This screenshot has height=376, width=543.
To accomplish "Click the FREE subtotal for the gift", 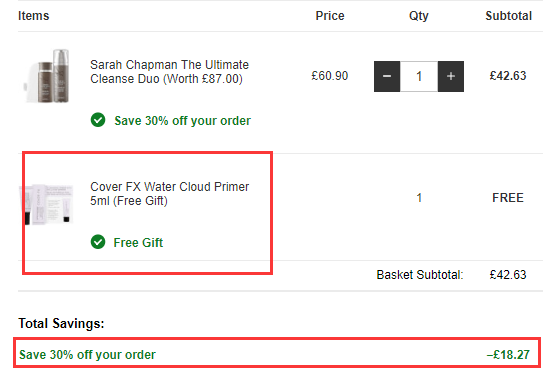I will tap(508, 198).
